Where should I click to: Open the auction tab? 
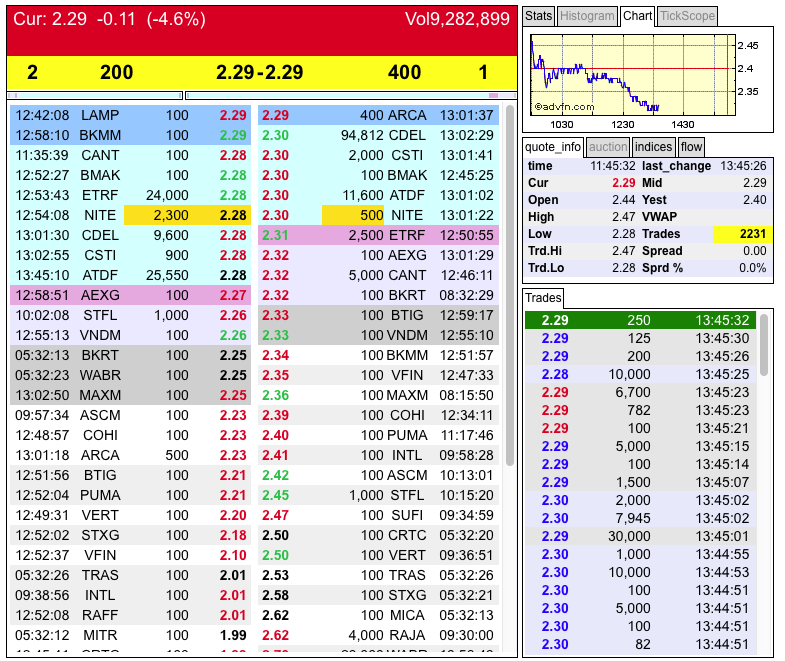pyautogui.click(x=608, y=147)
